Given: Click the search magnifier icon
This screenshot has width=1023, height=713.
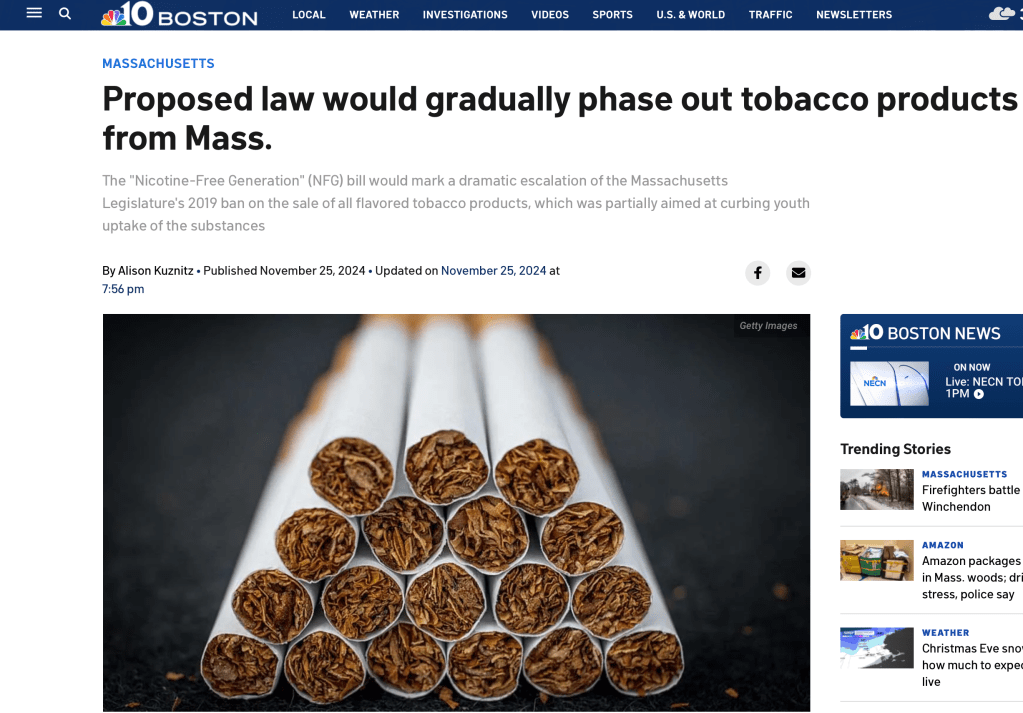Looking at the screenshot, I should click(x=65, y=13).
